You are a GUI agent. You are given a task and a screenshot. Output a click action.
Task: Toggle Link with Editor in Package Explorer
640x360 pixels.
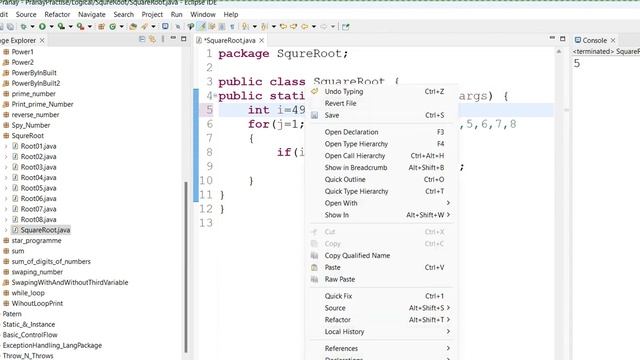tap(152, 39)
